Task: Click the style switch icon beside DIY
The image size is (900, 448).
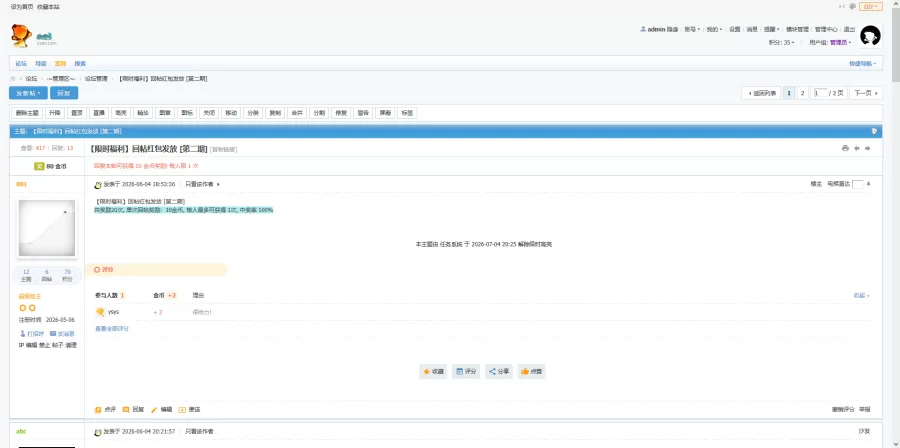Action: click(852, 6)
